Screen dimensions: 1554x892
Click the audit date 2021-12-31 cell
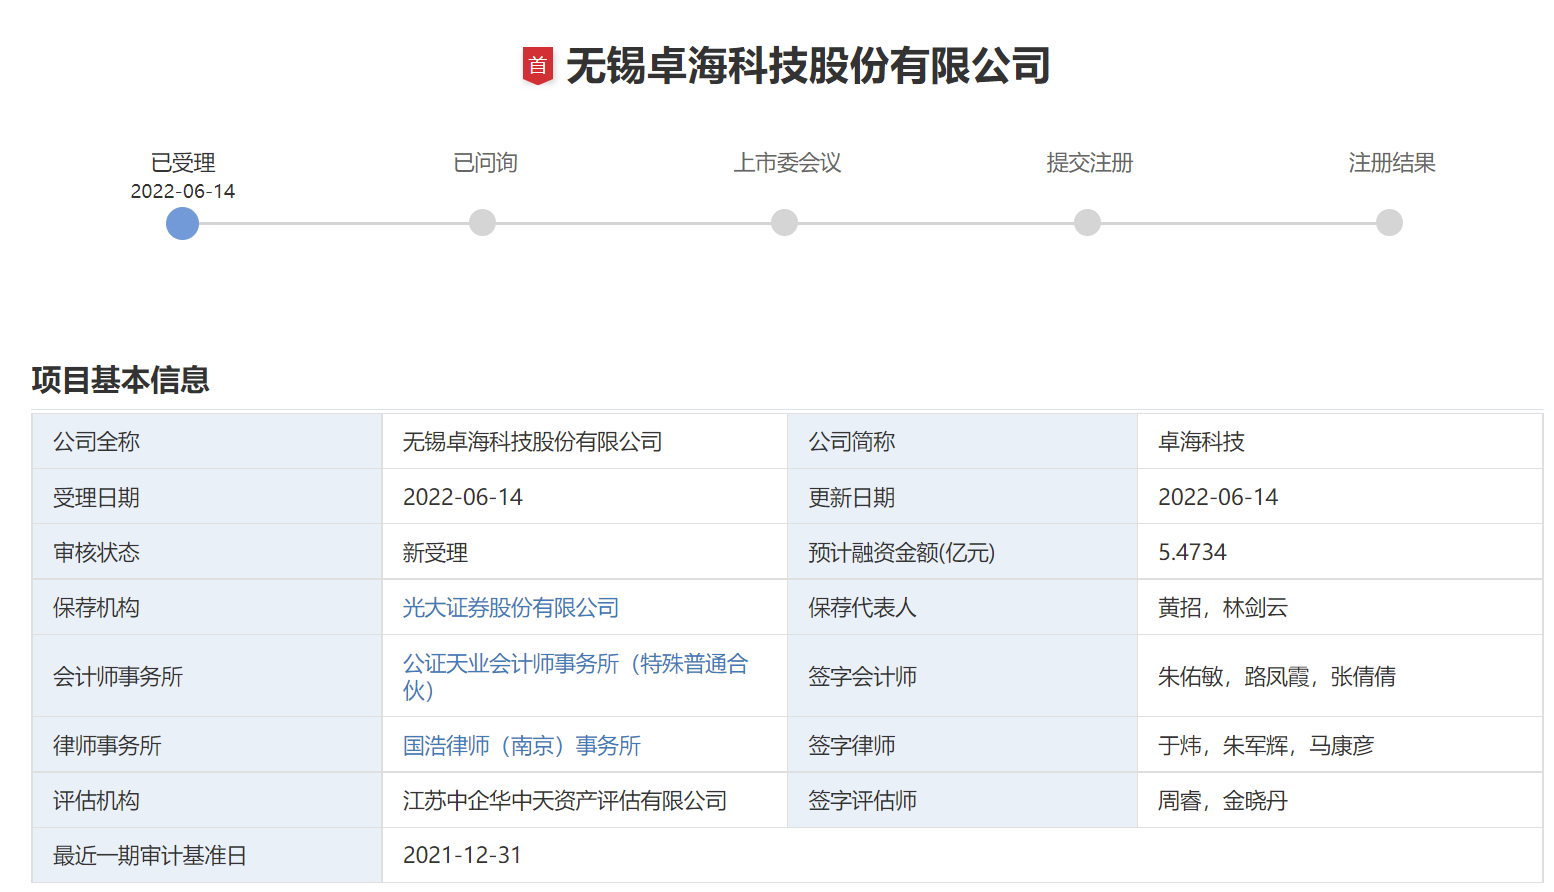click(x=463, y=855)
